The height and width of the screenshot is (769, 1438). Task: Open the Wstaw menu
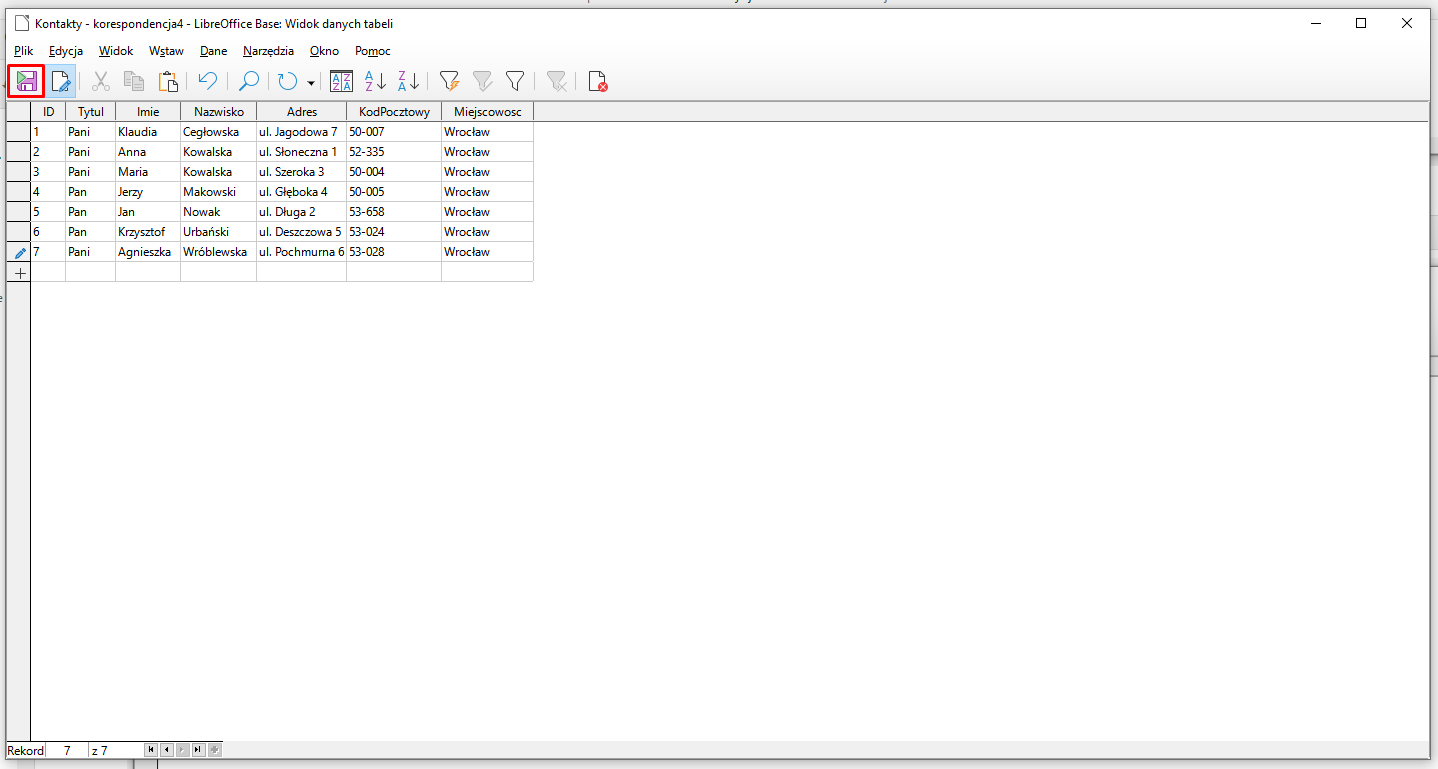click(x=166, y=51)
